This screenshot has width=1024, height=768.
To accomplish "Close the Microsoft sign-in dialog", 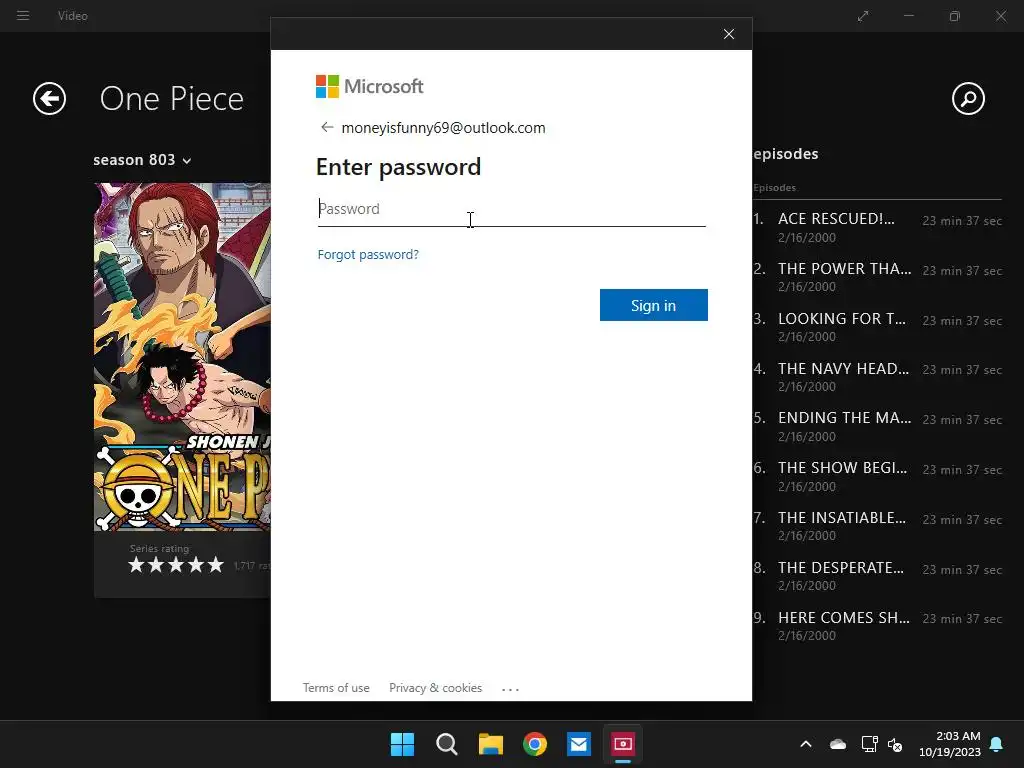I will [729, 34].
